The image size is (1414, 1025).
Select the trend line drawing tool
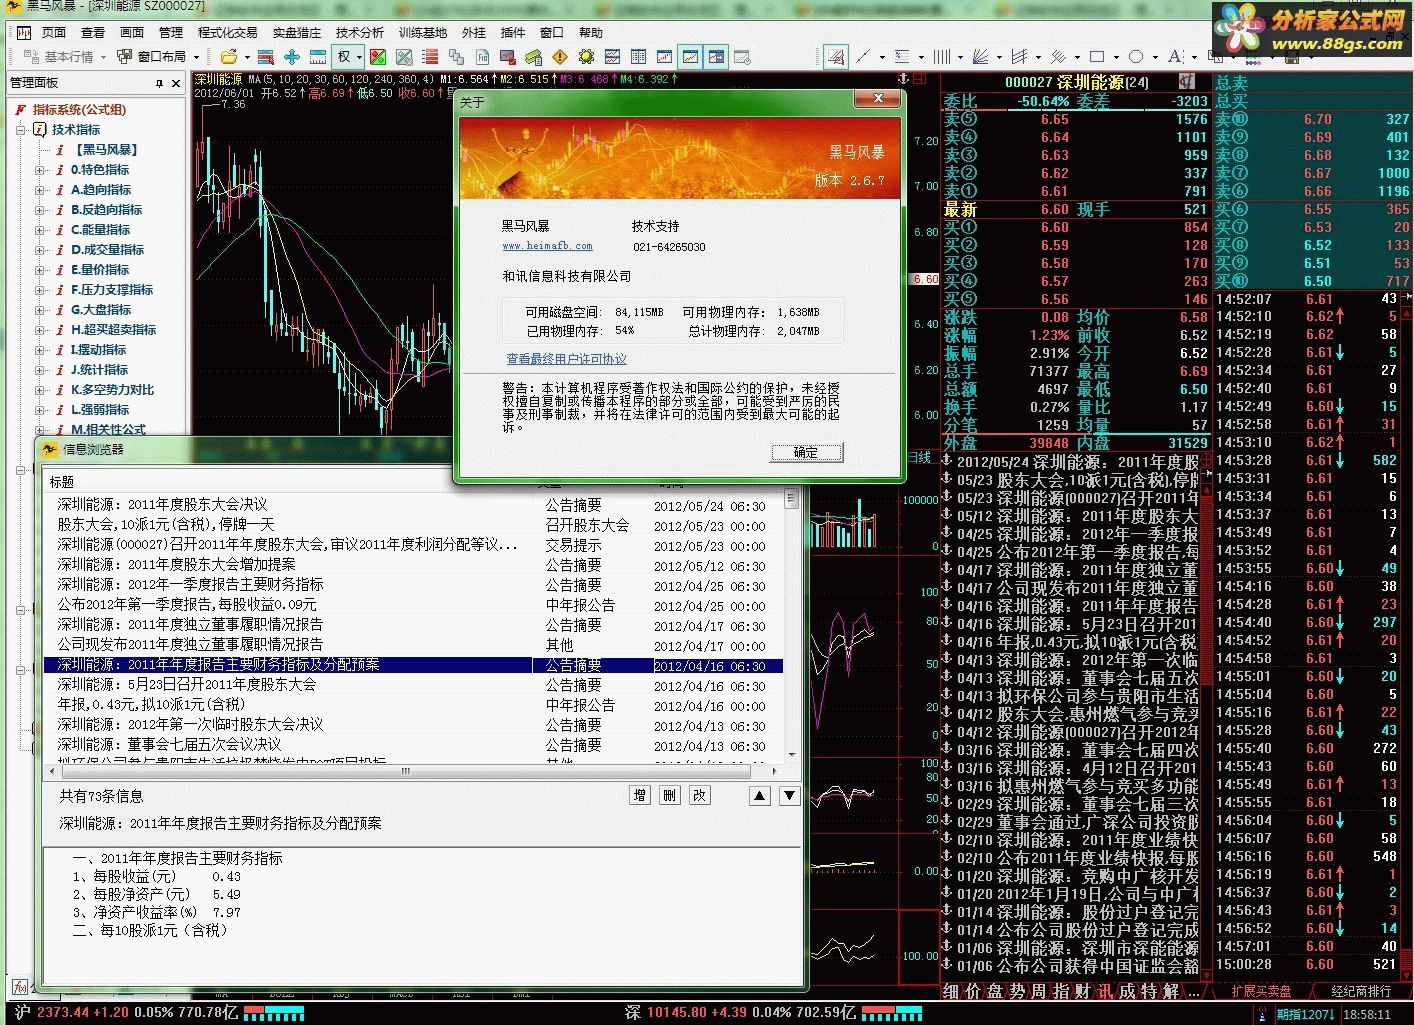[x=863, y=57]
